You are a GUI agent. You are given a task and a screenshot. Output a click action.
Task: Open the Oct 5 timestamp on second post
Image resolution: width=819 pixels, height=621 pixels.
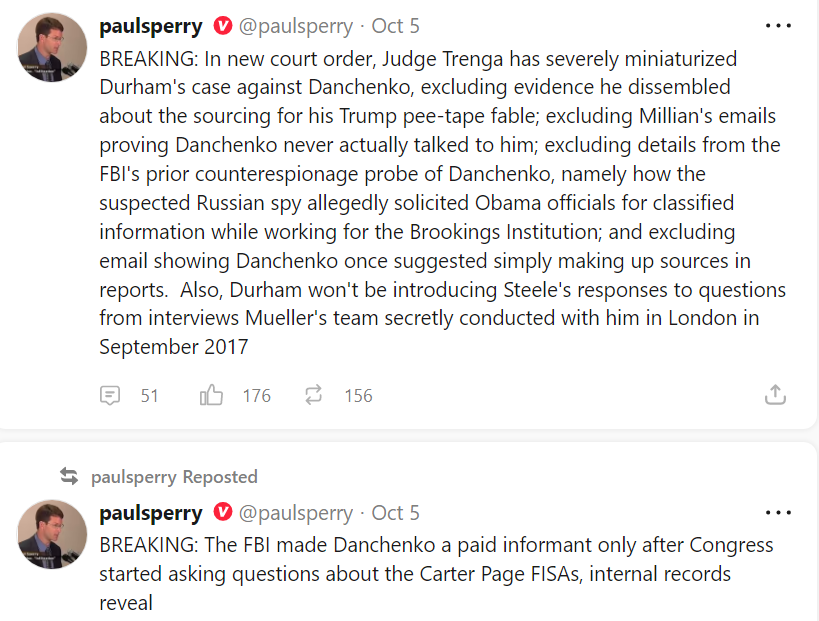(396, 513)
